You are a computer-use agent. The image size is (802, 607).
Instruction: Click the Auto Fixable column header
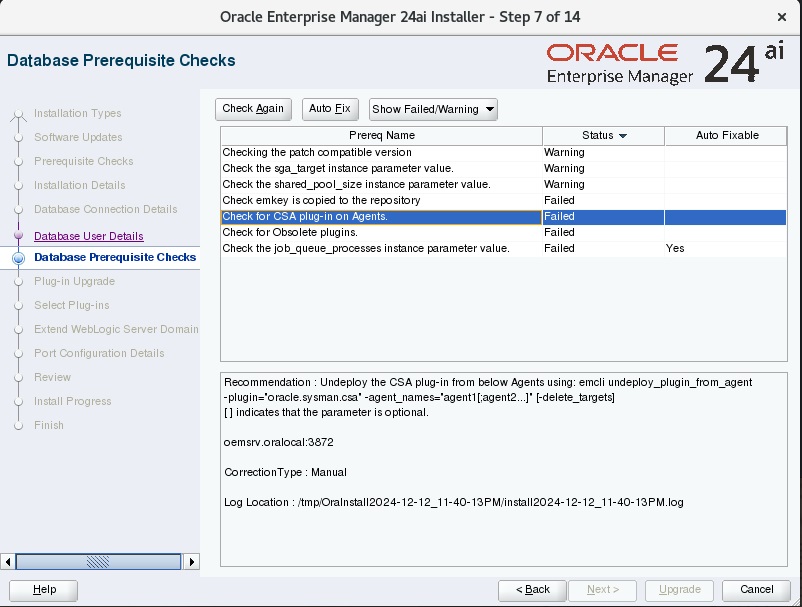click(x=726, y=136)
